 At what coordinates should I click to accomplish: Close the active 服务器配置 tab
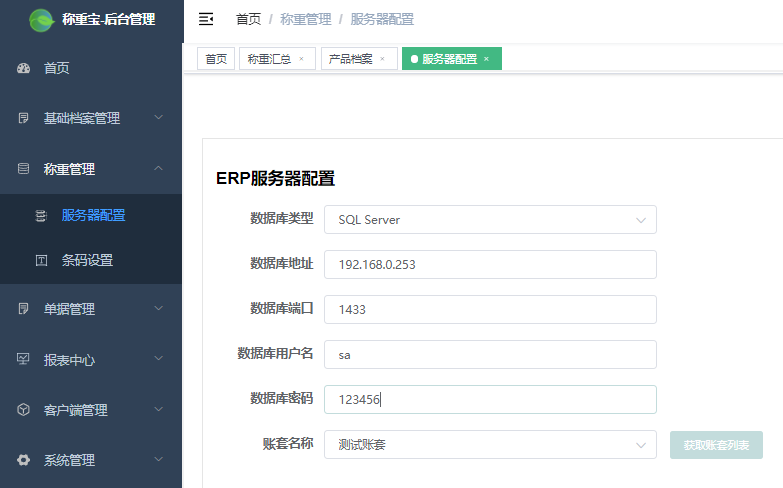coord(486,59)
